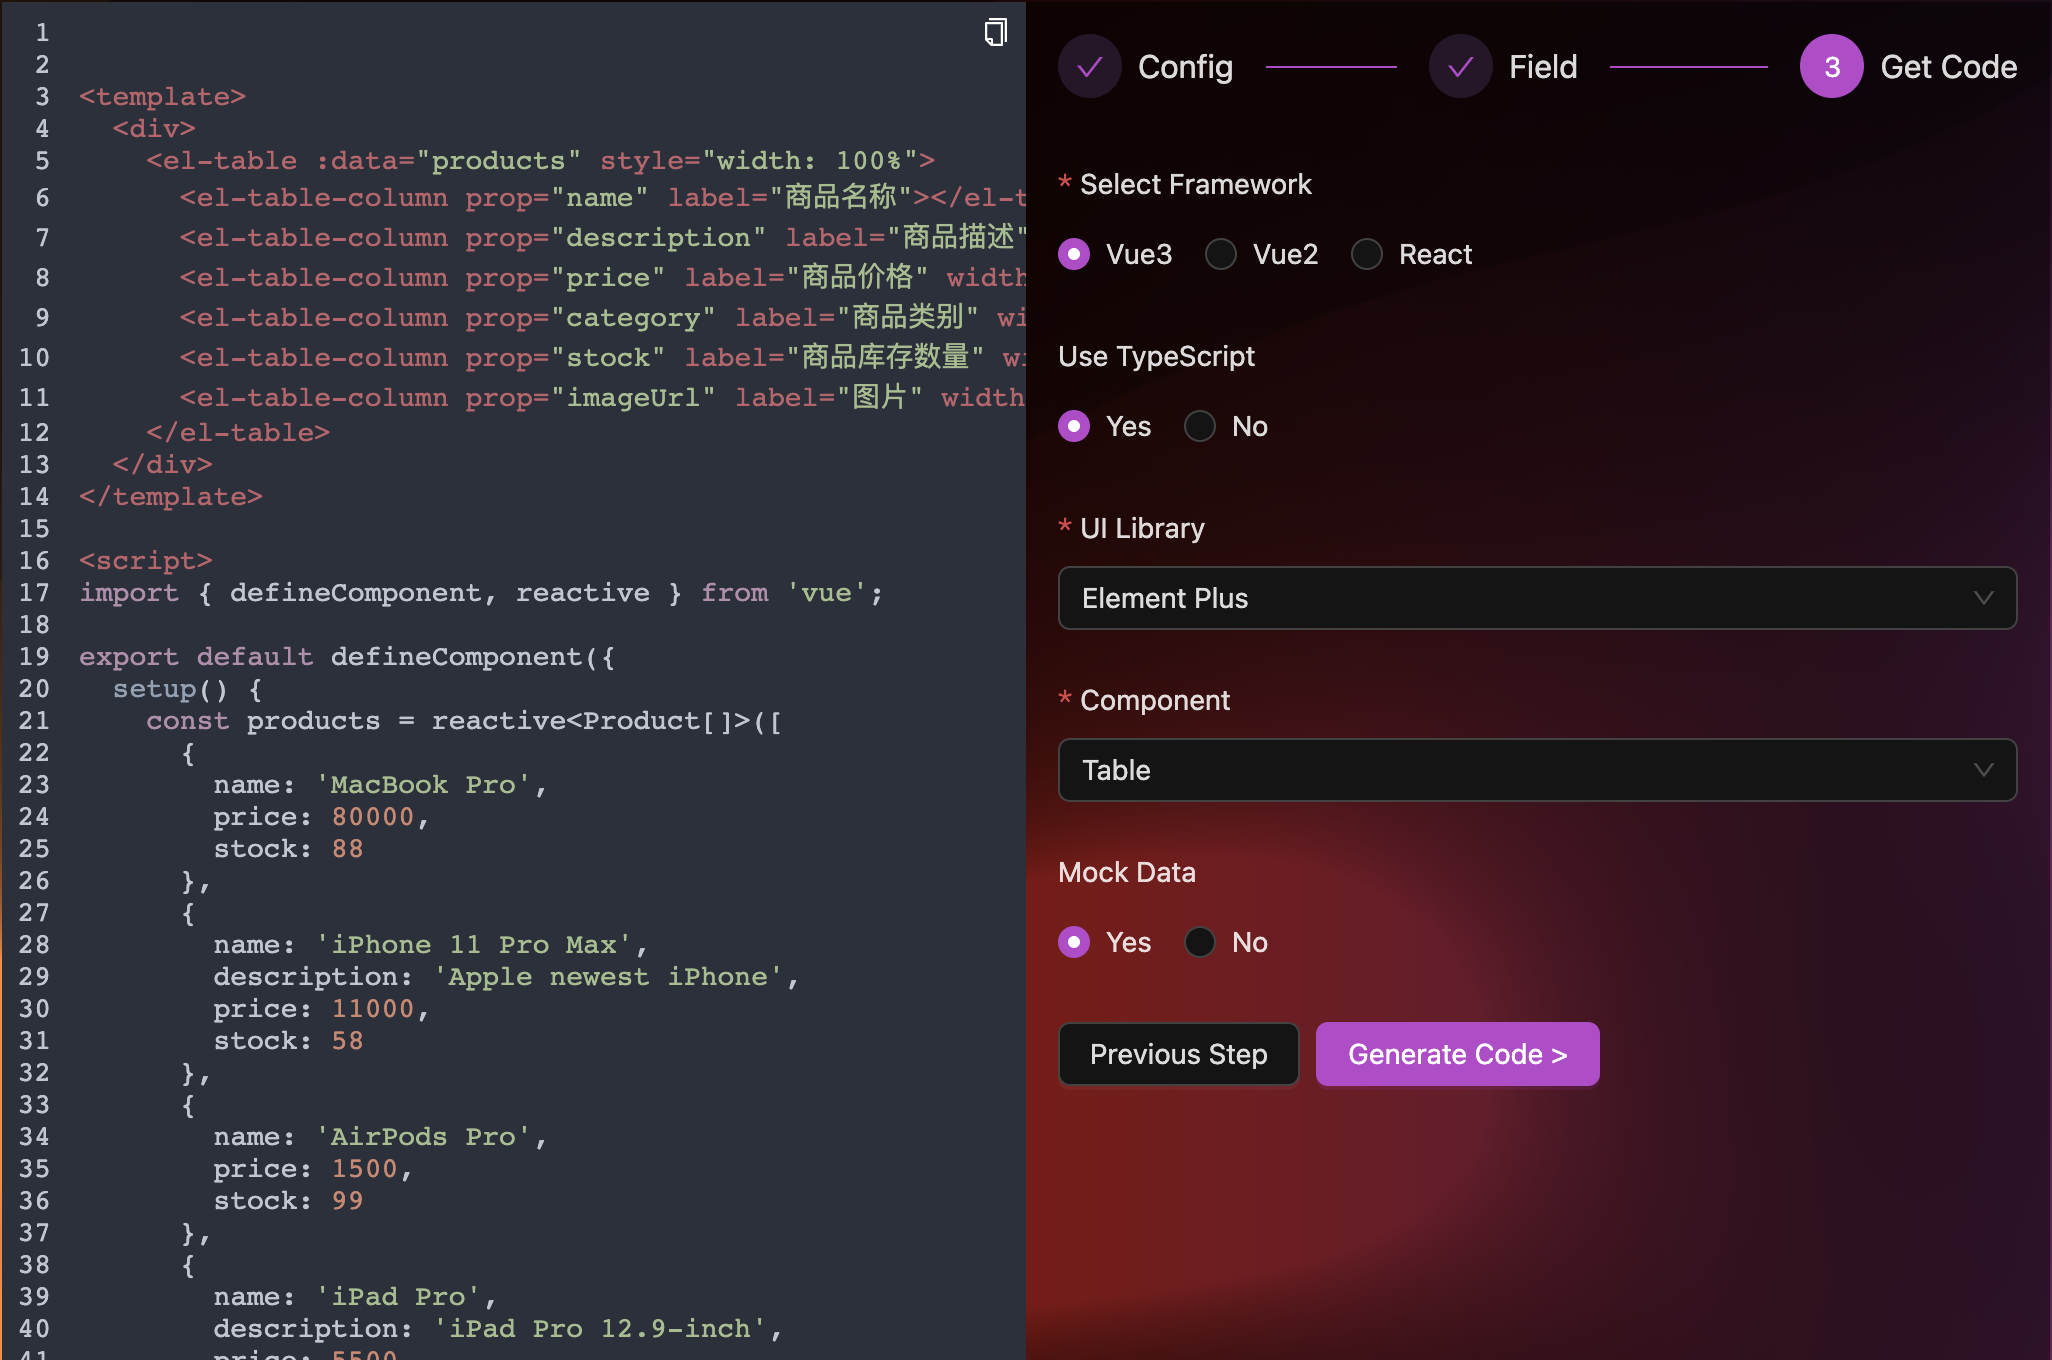
Task: Click the column line with prop="description"
Action: (602, 238)
